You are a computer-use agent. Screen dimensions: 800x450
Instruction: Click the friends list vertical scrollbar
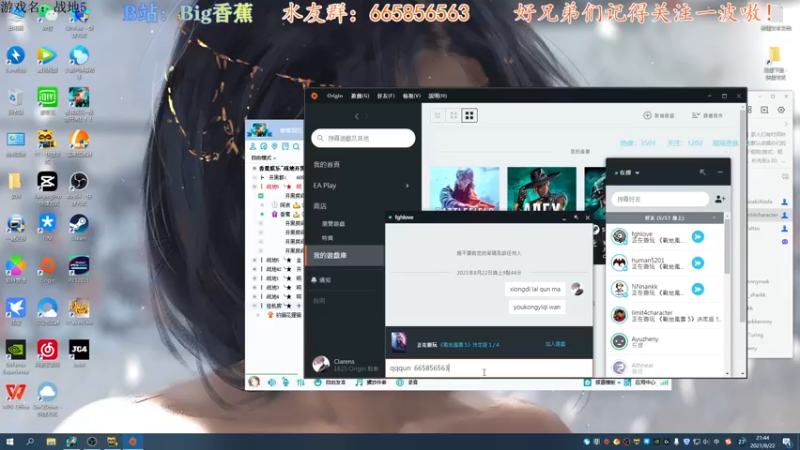[x=727, y=245]
